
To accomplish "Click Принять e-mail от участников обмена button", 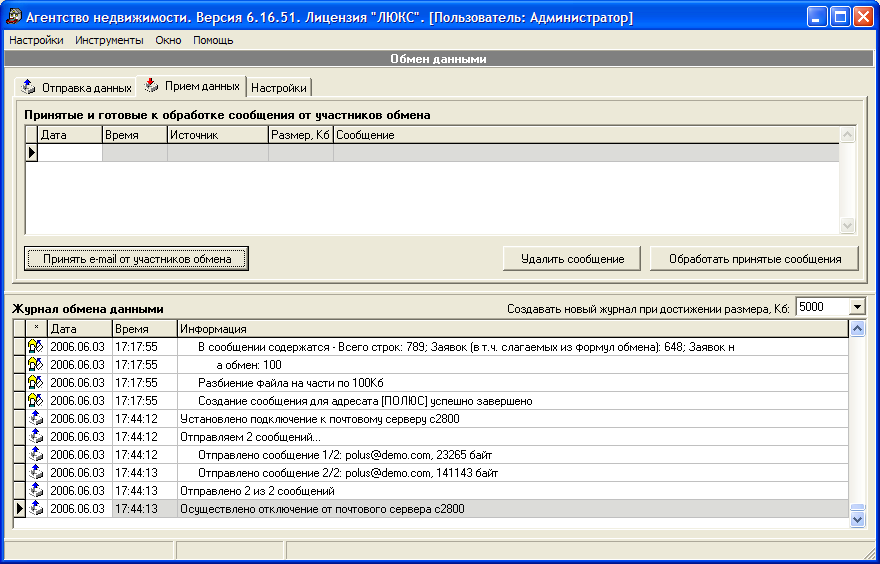I will (136, 259).
